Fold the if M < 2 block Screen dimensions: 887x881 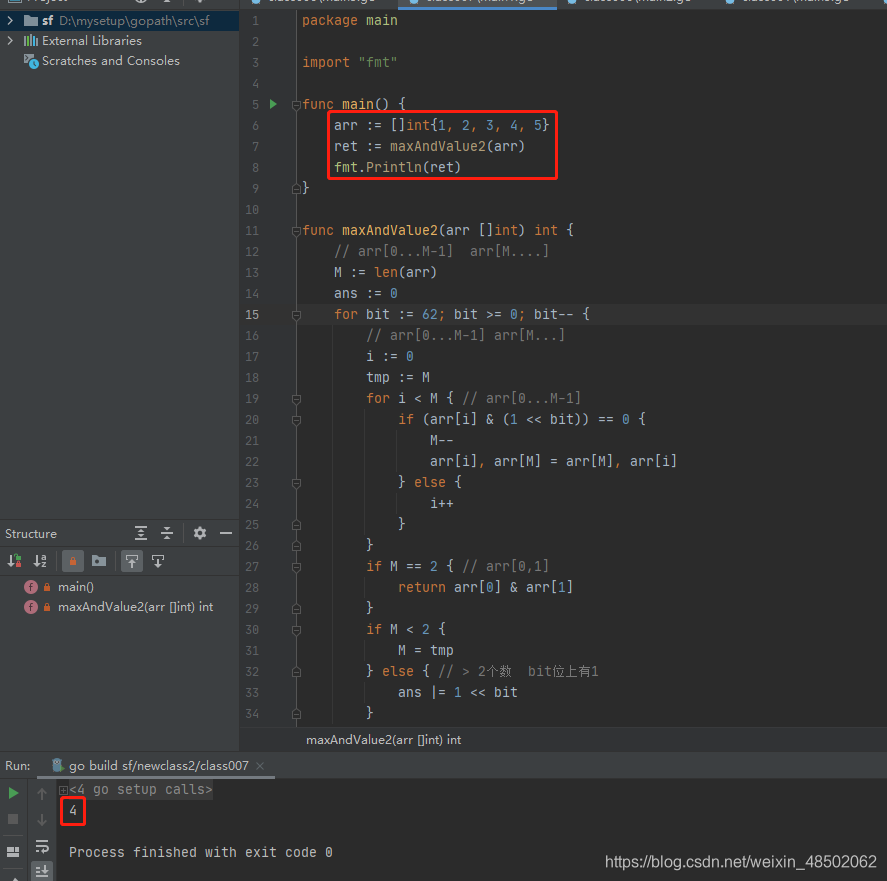(x=296, y=630)
